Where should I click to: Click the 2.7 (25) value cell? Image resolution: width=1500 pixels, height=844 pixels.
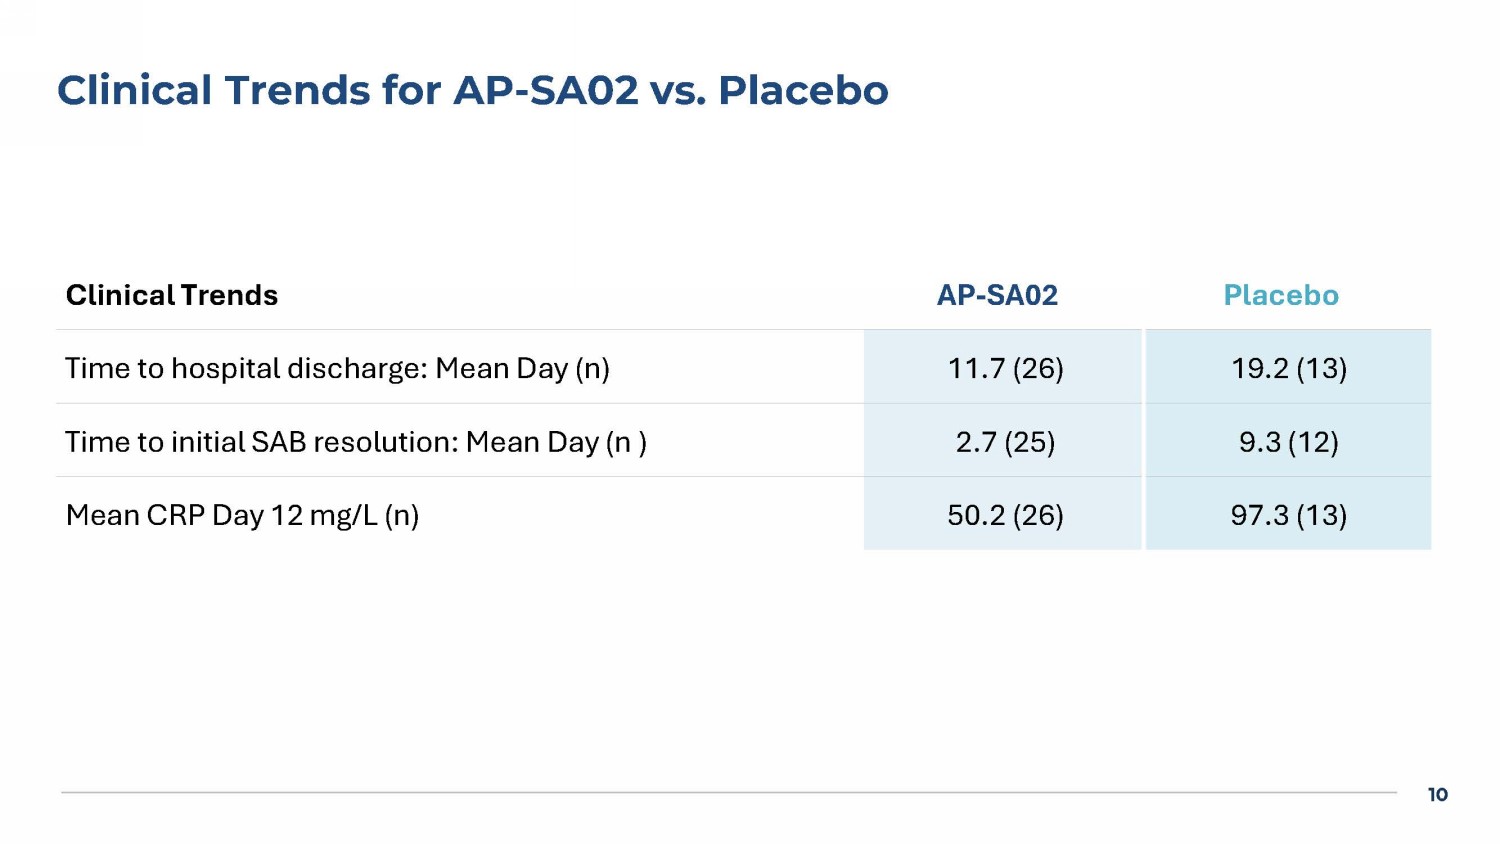coord(1005,442)
